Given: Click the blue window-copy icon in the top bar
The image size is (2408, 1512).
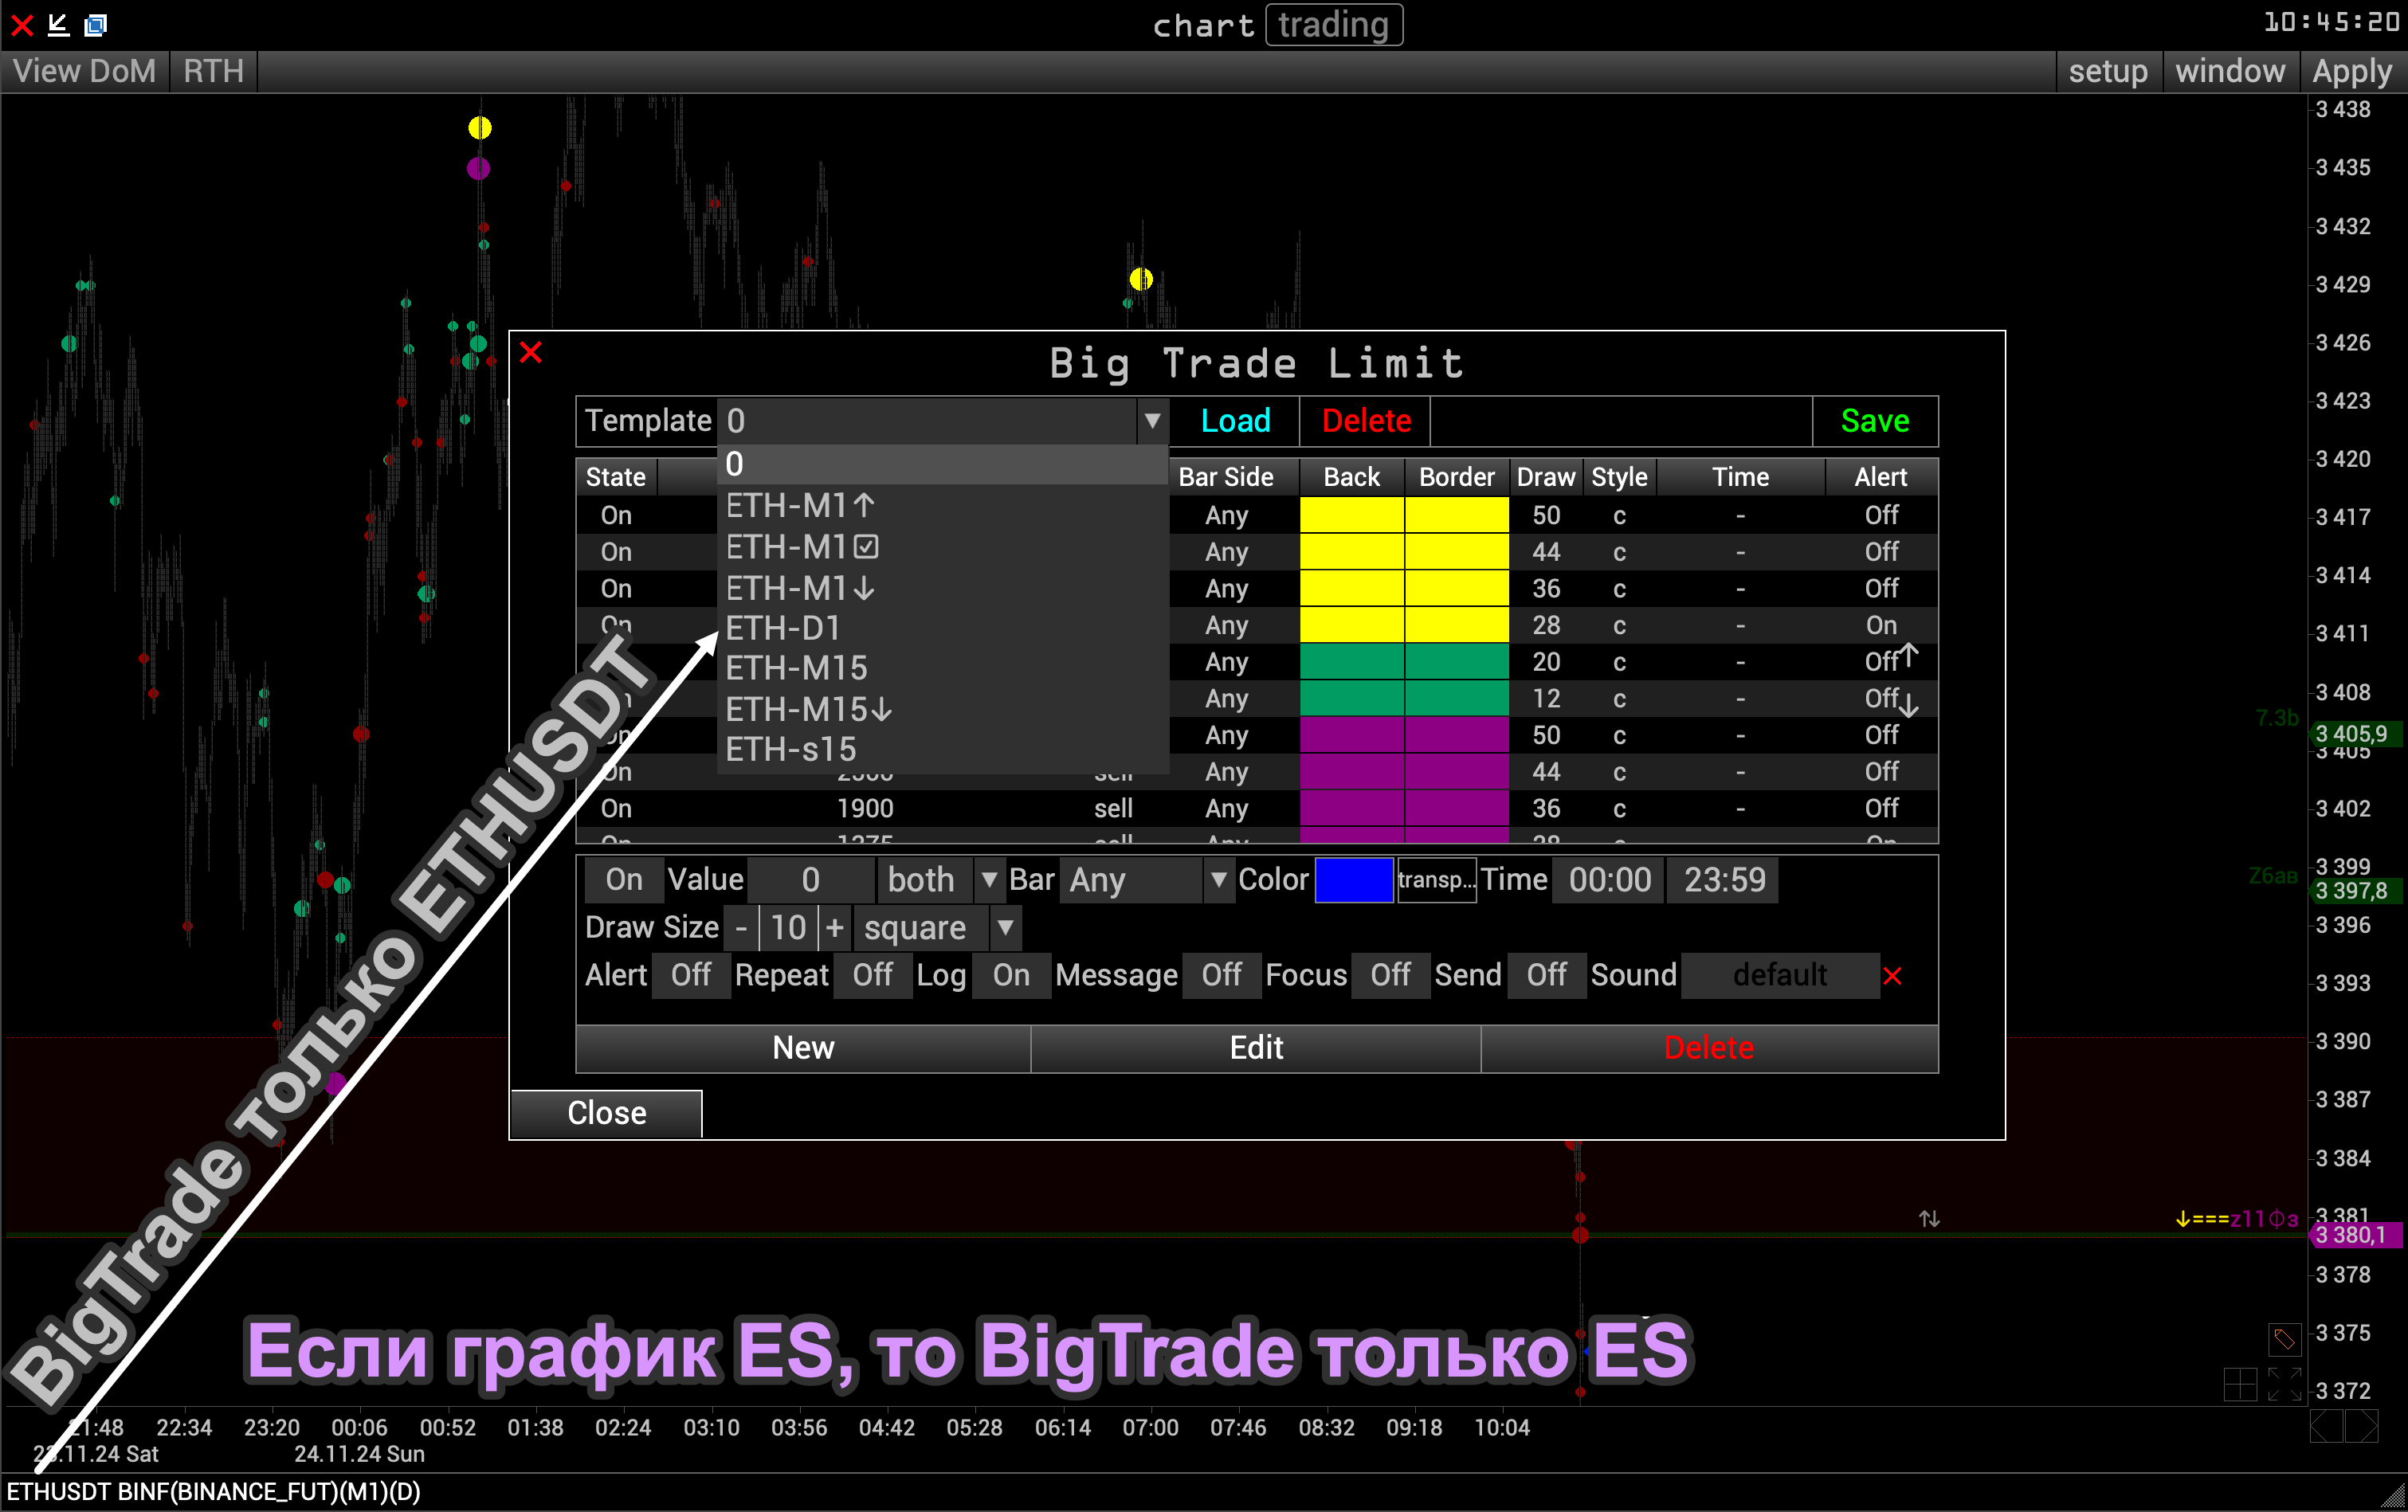Looking at the screenshot, I should [x=96, y=25].
